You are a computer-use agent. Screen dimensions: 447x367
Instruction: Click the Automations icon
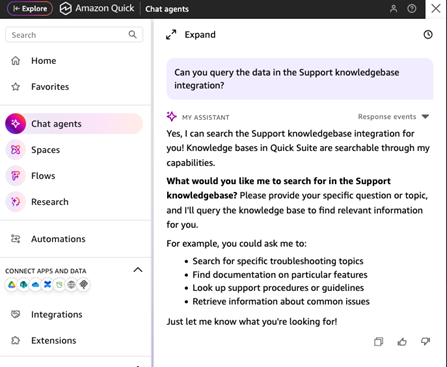[15, 239]
